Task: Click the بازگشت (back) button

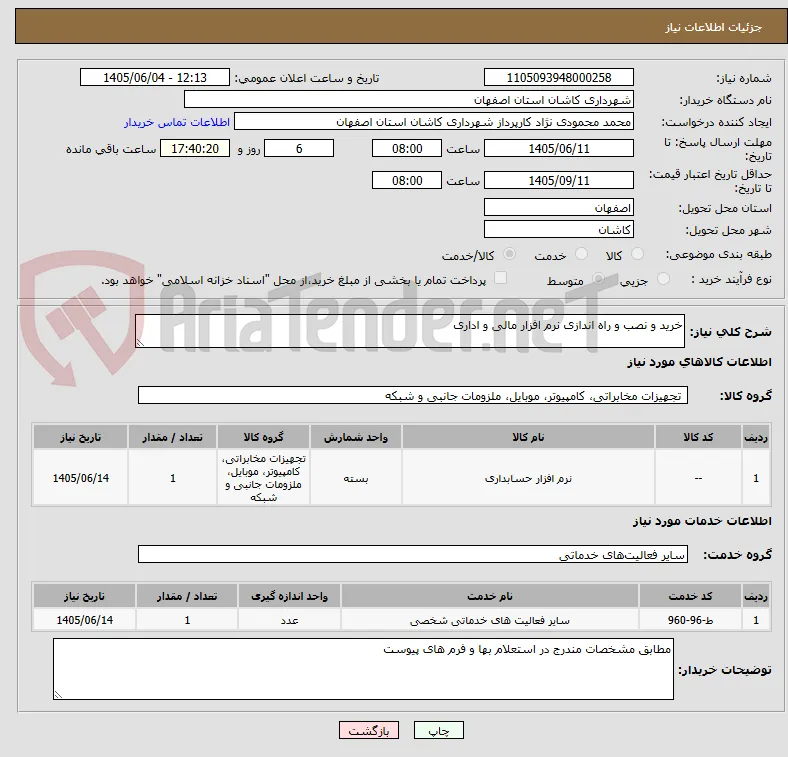Action: 369,730
